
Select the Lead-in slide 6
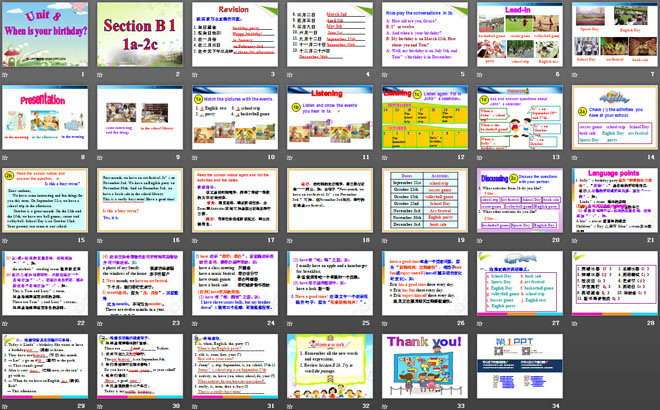click(519, 34)
